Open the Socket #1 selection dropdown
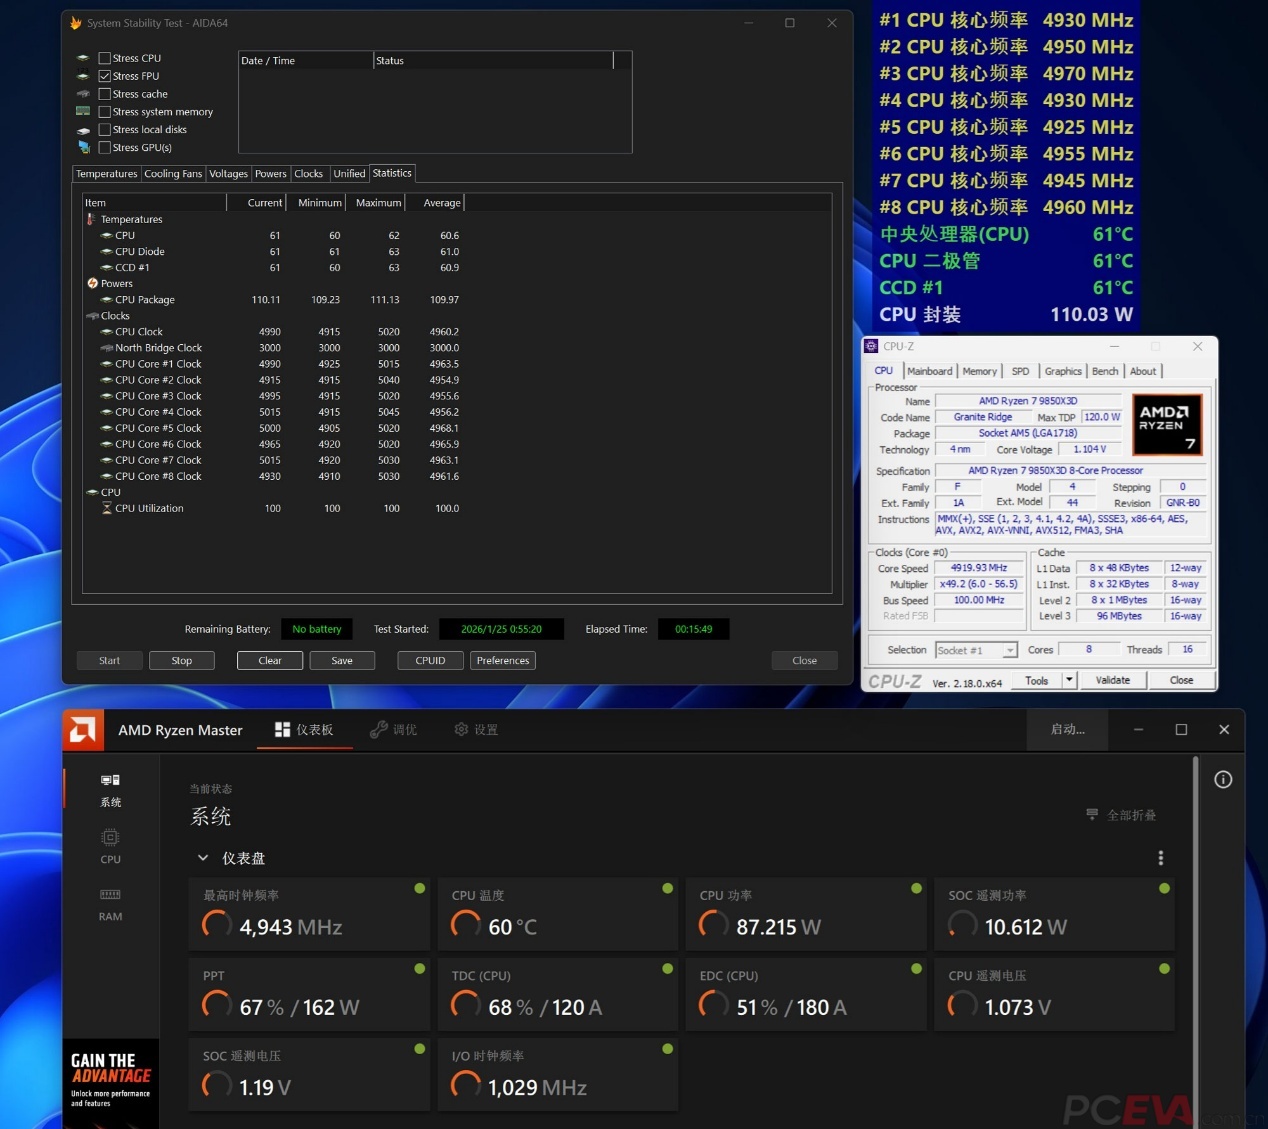Image resolution: width=1268 pixels, height=1129 pixels. [x=1010, y=650]
